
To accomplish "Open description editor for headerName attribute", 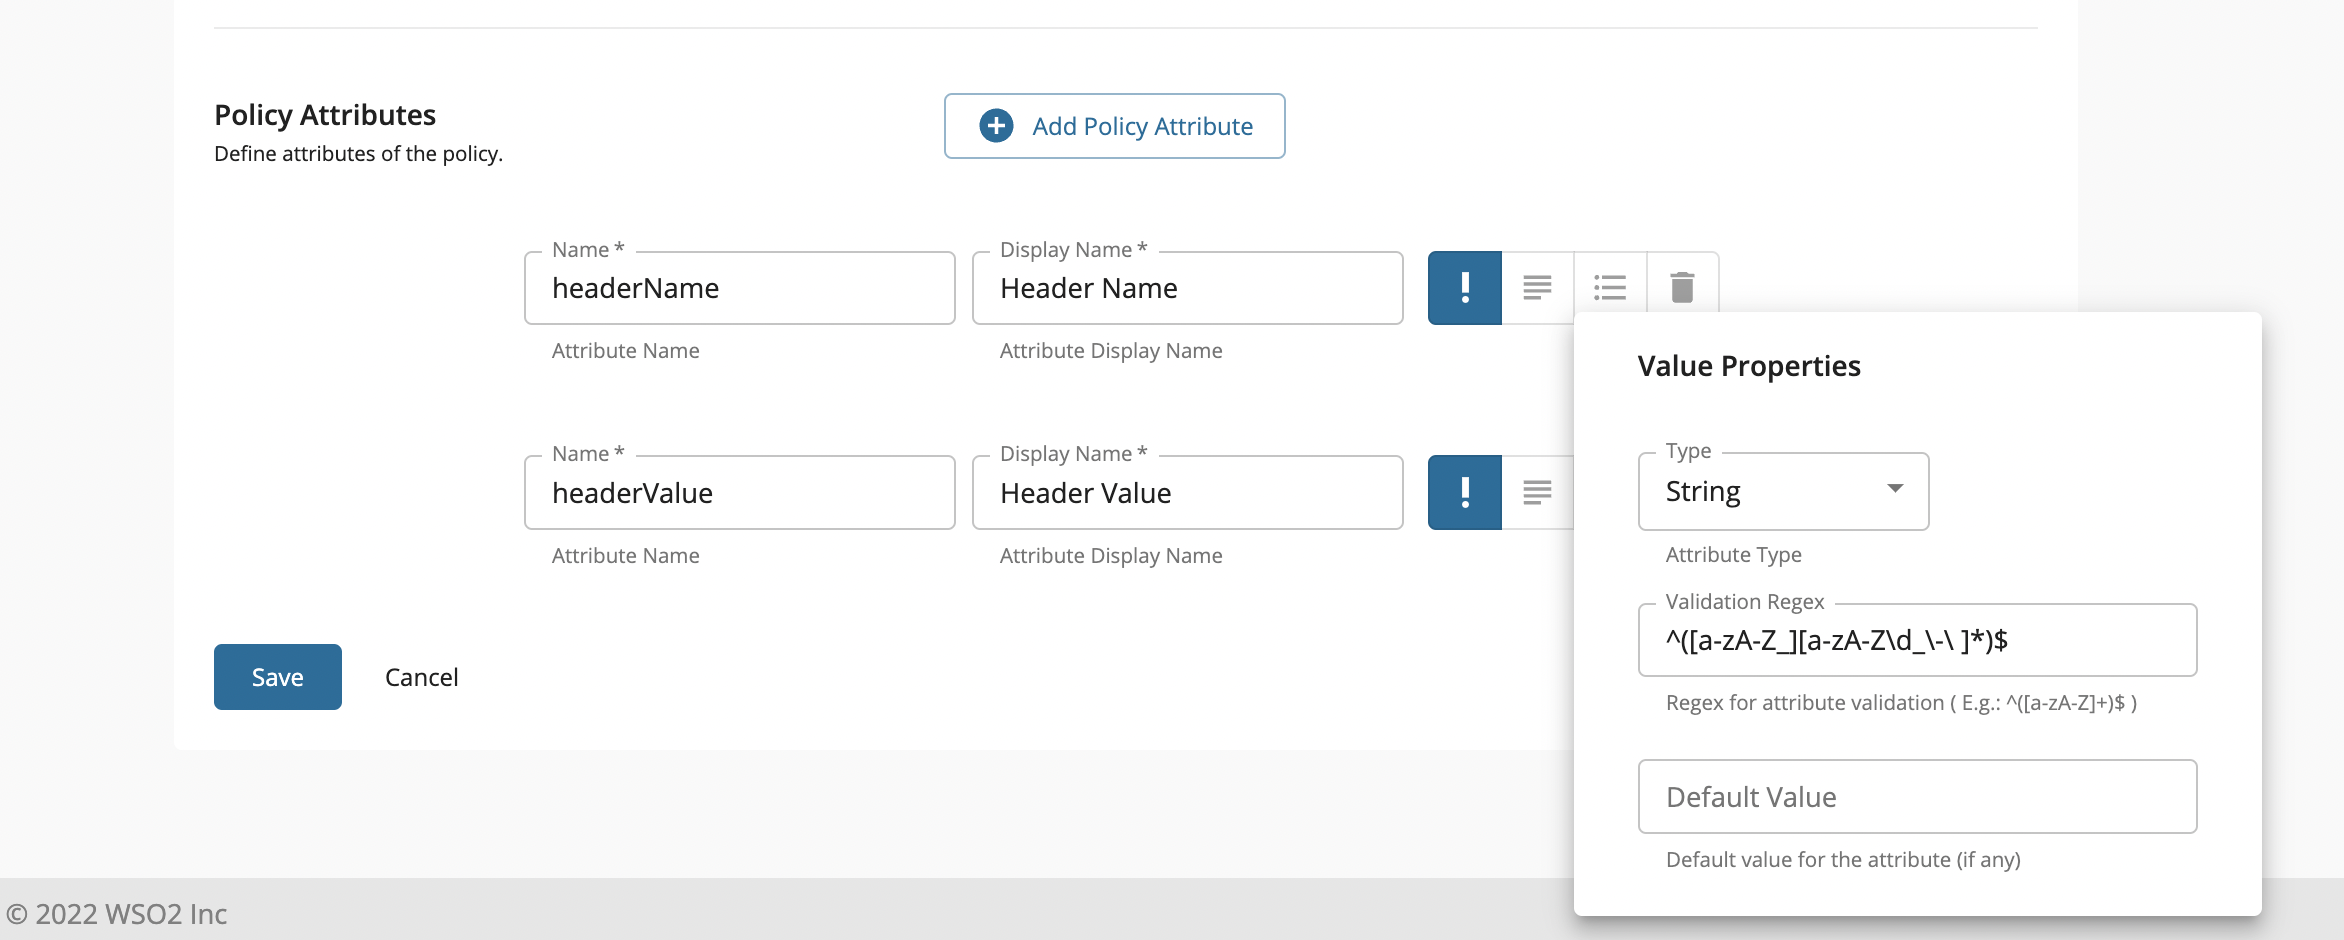I will click(1537, 288).
